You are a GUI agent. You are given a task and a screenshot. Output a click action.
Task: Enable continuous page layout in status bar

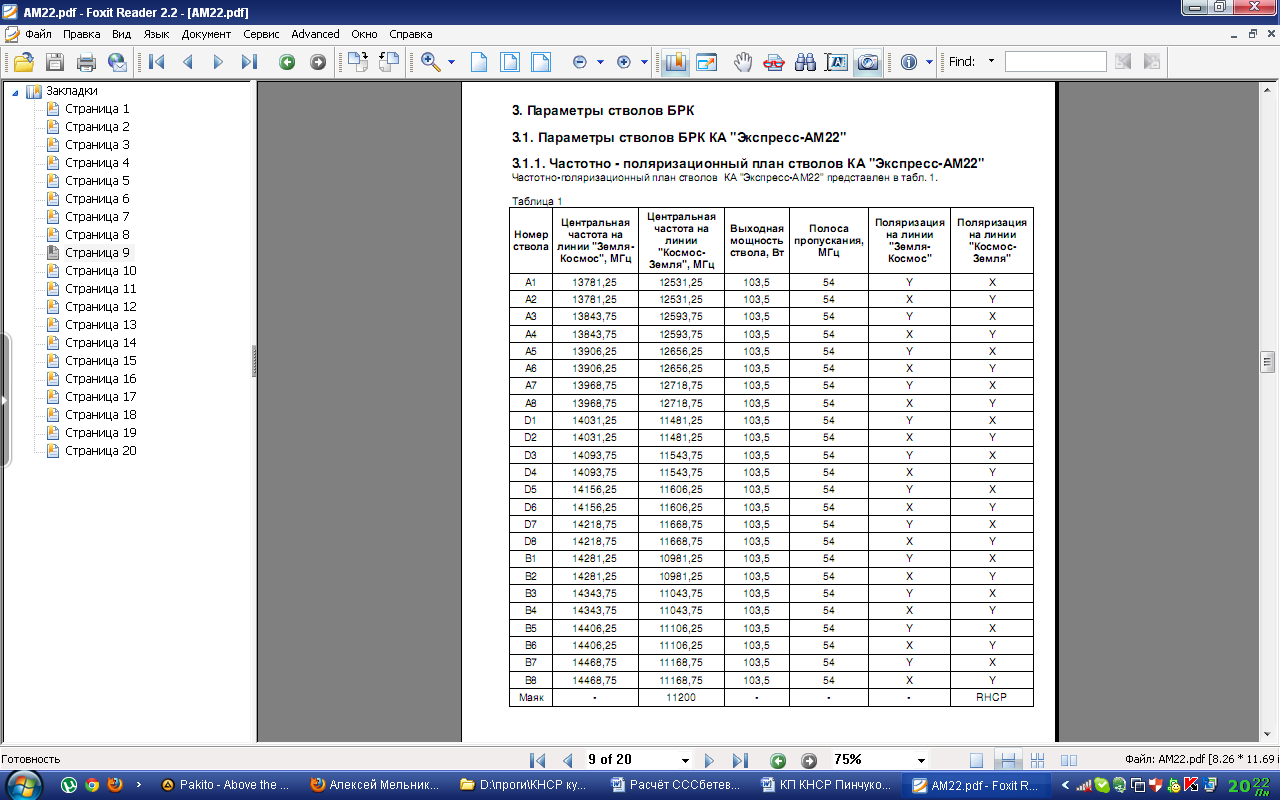(1008, 760)
